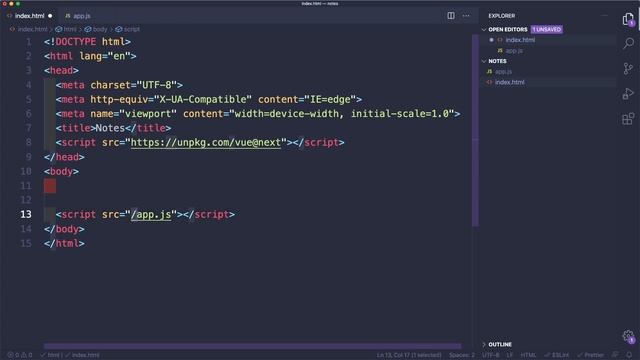The height and width of the screenshot is (360, 640).
Task: Click the notifications bell in status bar
Action: (629, 355)
